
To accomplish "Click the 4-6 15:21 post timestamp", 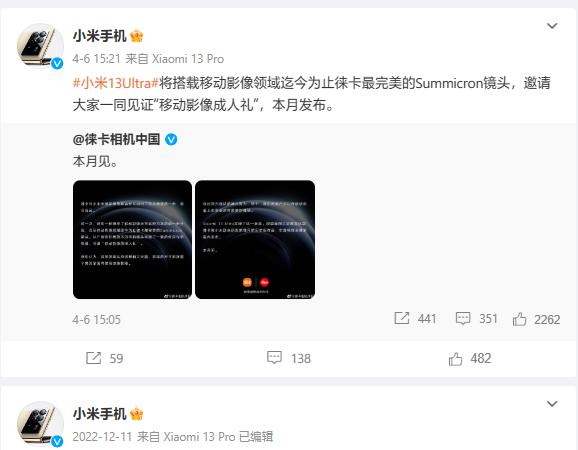I will (x=97, y=59).
